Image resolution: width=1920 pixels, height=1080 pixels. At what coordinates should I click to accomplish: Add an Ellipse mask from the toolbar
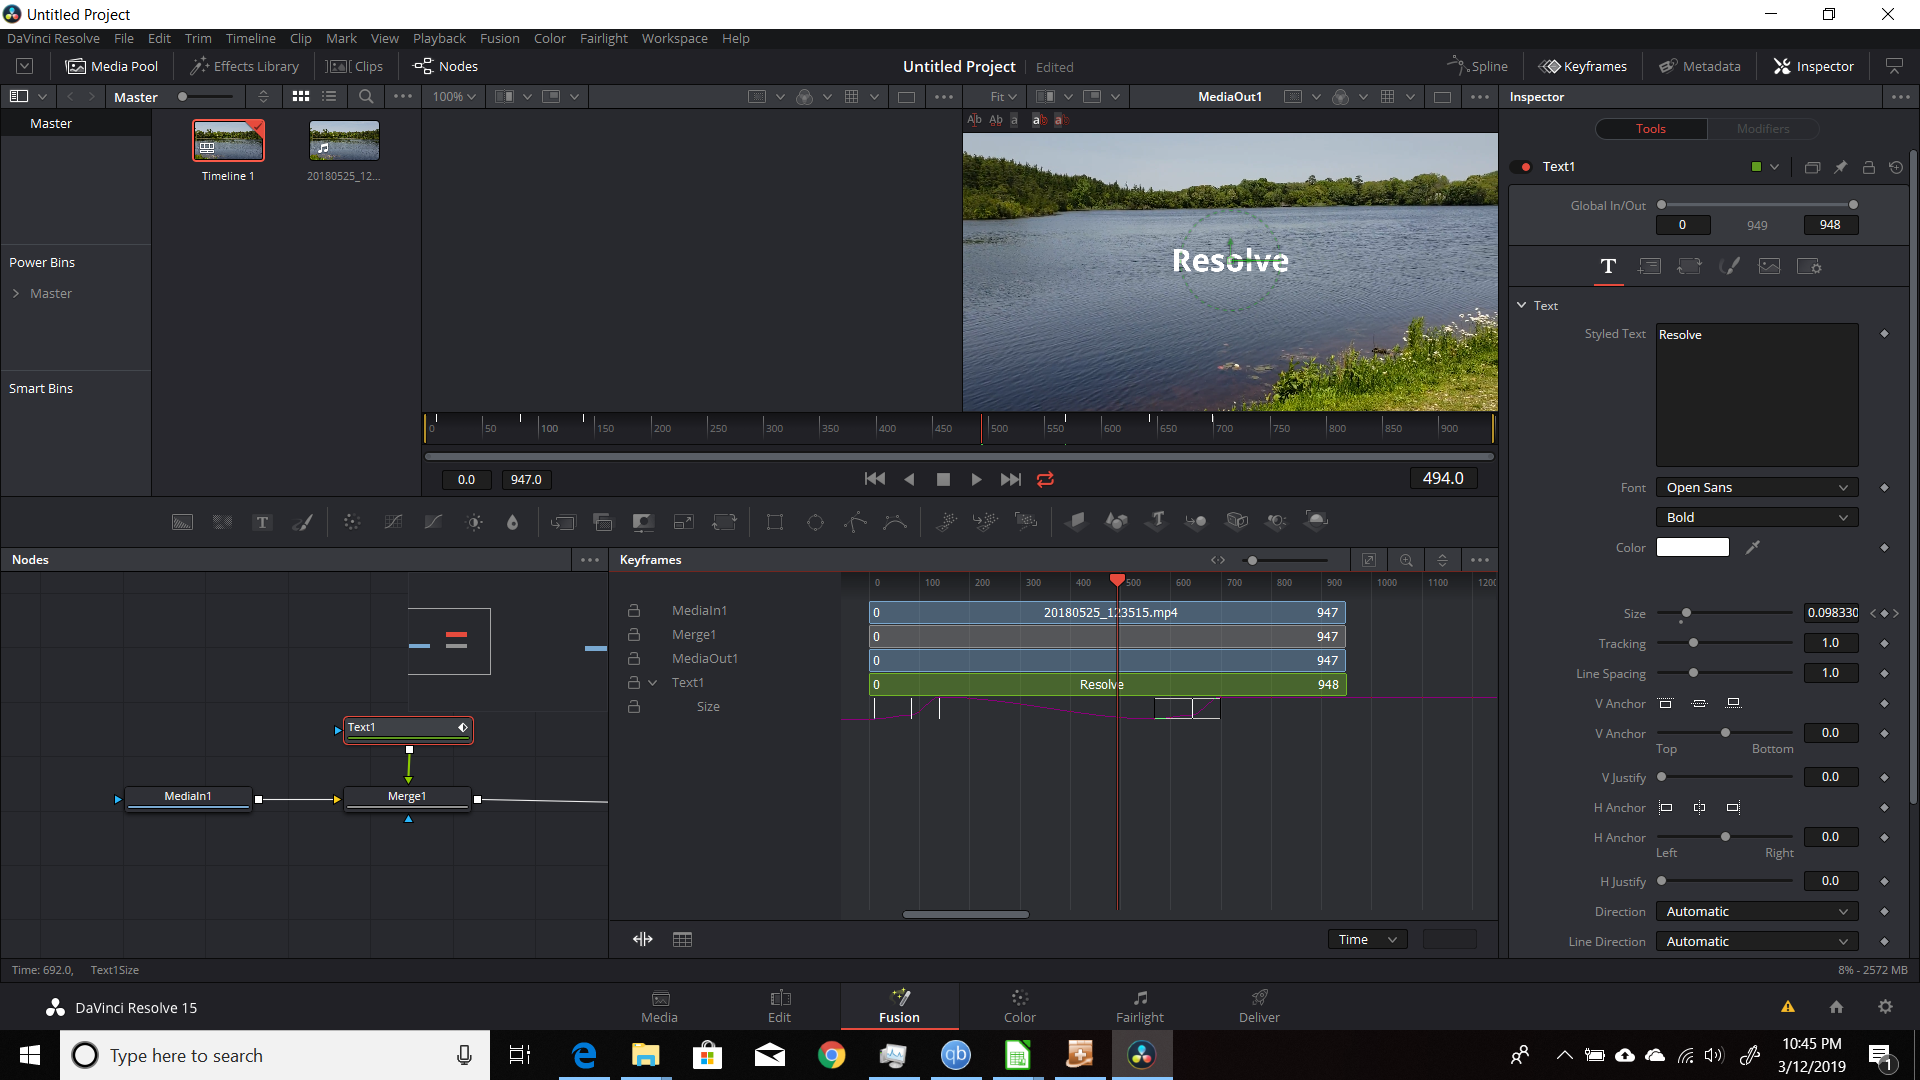(815, 522)
